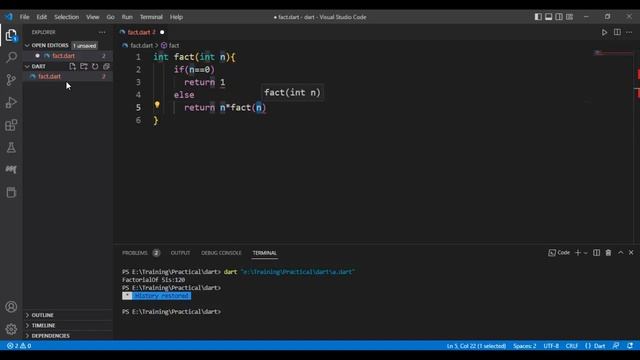
Task: Change line endings via CRLF entry
Action: pos(571,346)
